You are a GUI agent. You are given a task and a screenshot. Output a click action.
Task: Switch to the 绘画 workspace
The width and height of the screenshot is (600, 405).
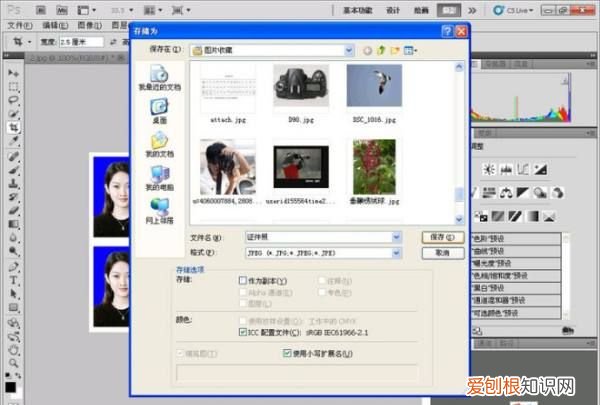421,10
